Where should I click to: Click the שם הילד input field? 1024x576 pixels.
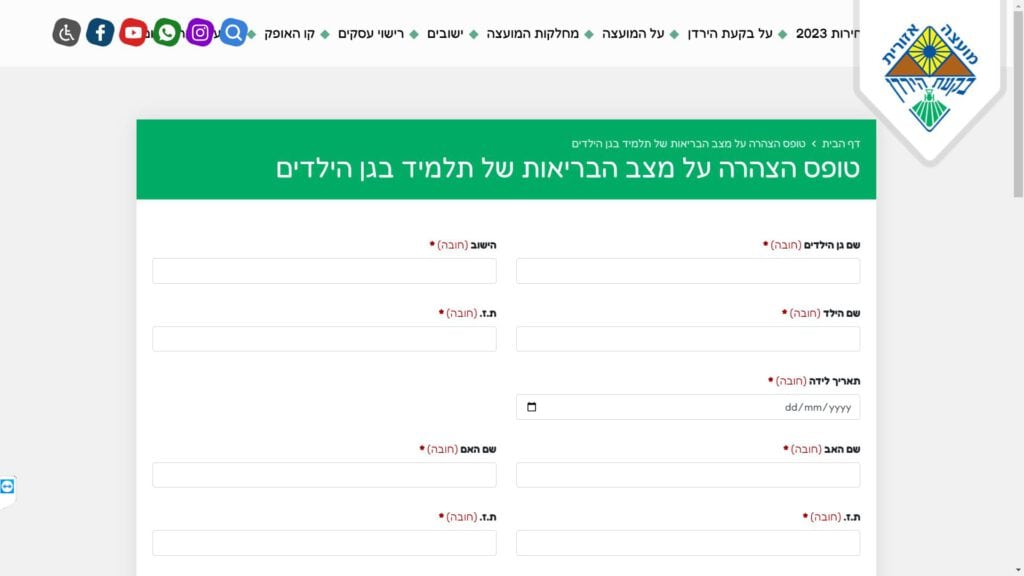tap(687, 339)
